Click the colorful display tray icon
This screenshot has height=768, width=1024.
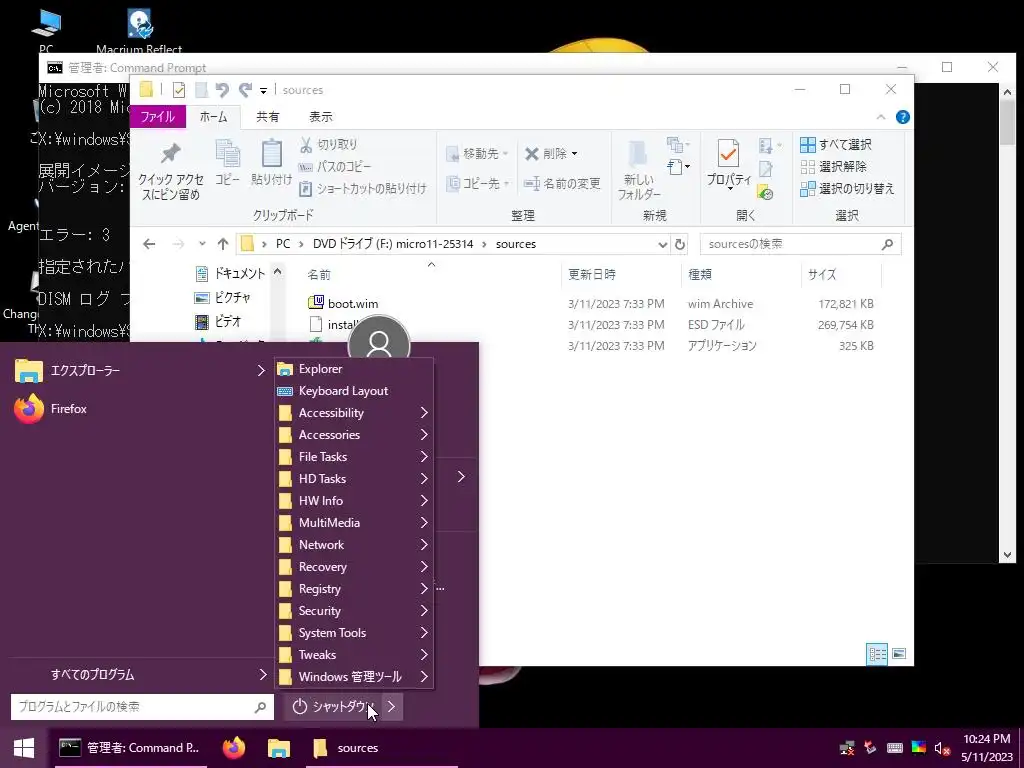click(x=918, y=748)
